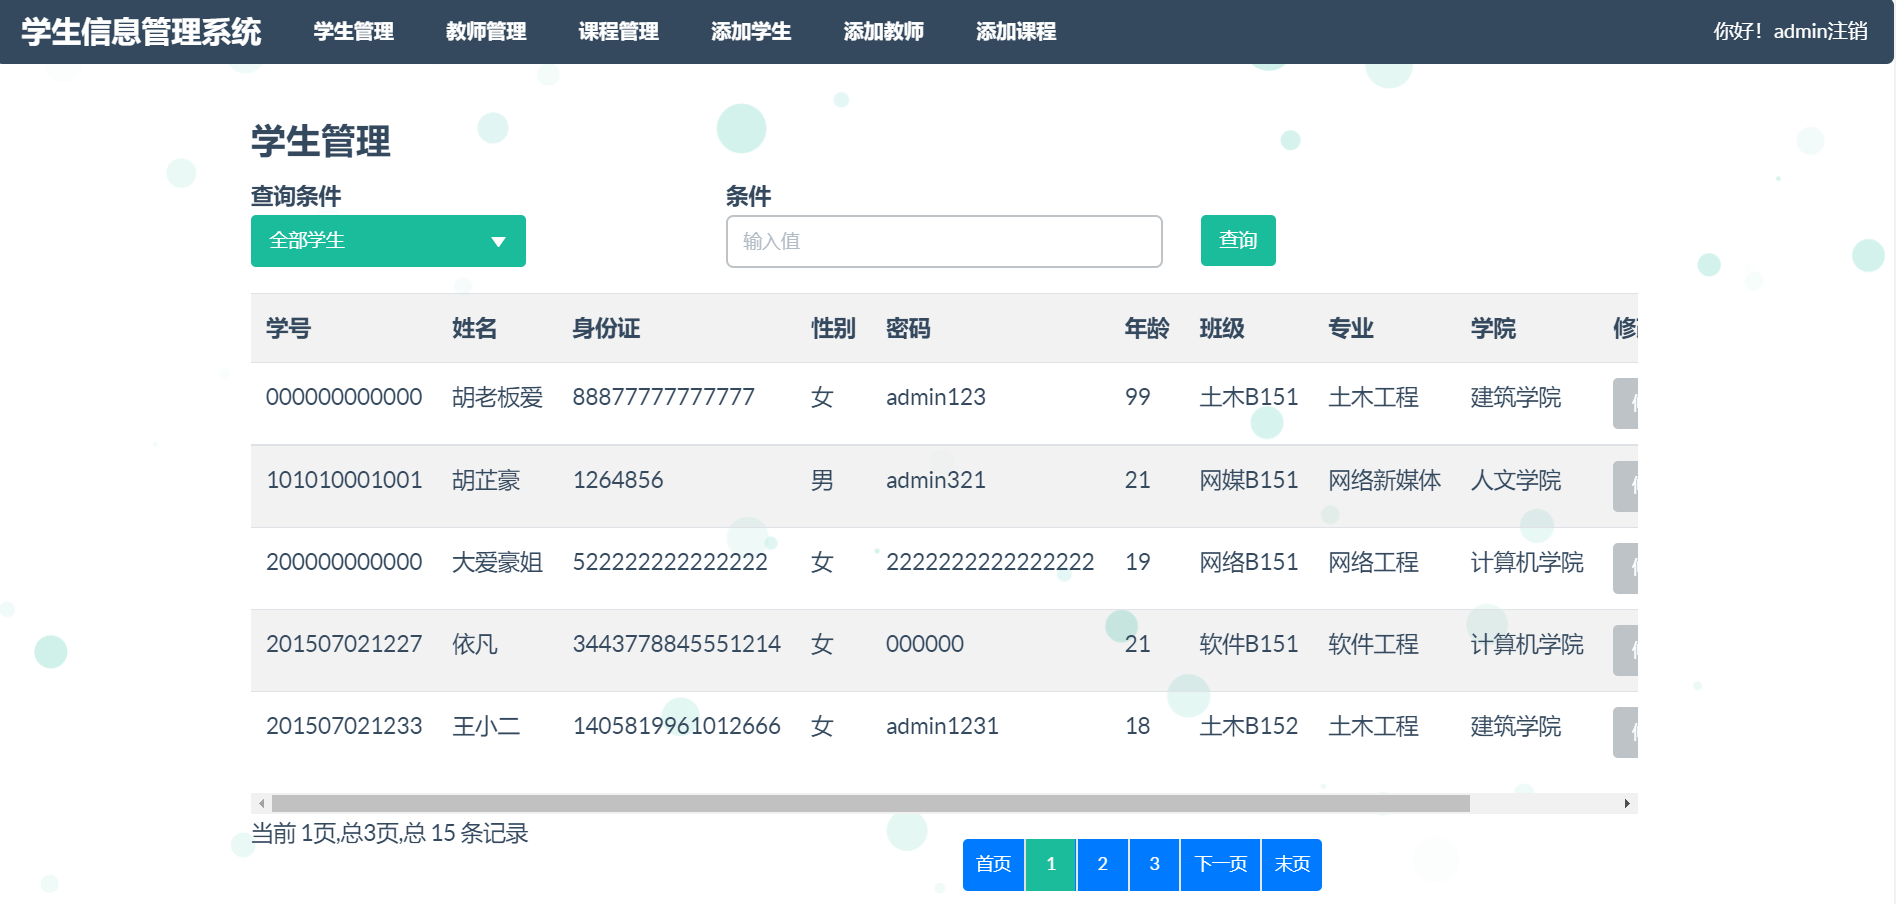Go to 教师管理 in the navbar
The height and width of the screenshot is (904, 1896).
pos(486,32)
